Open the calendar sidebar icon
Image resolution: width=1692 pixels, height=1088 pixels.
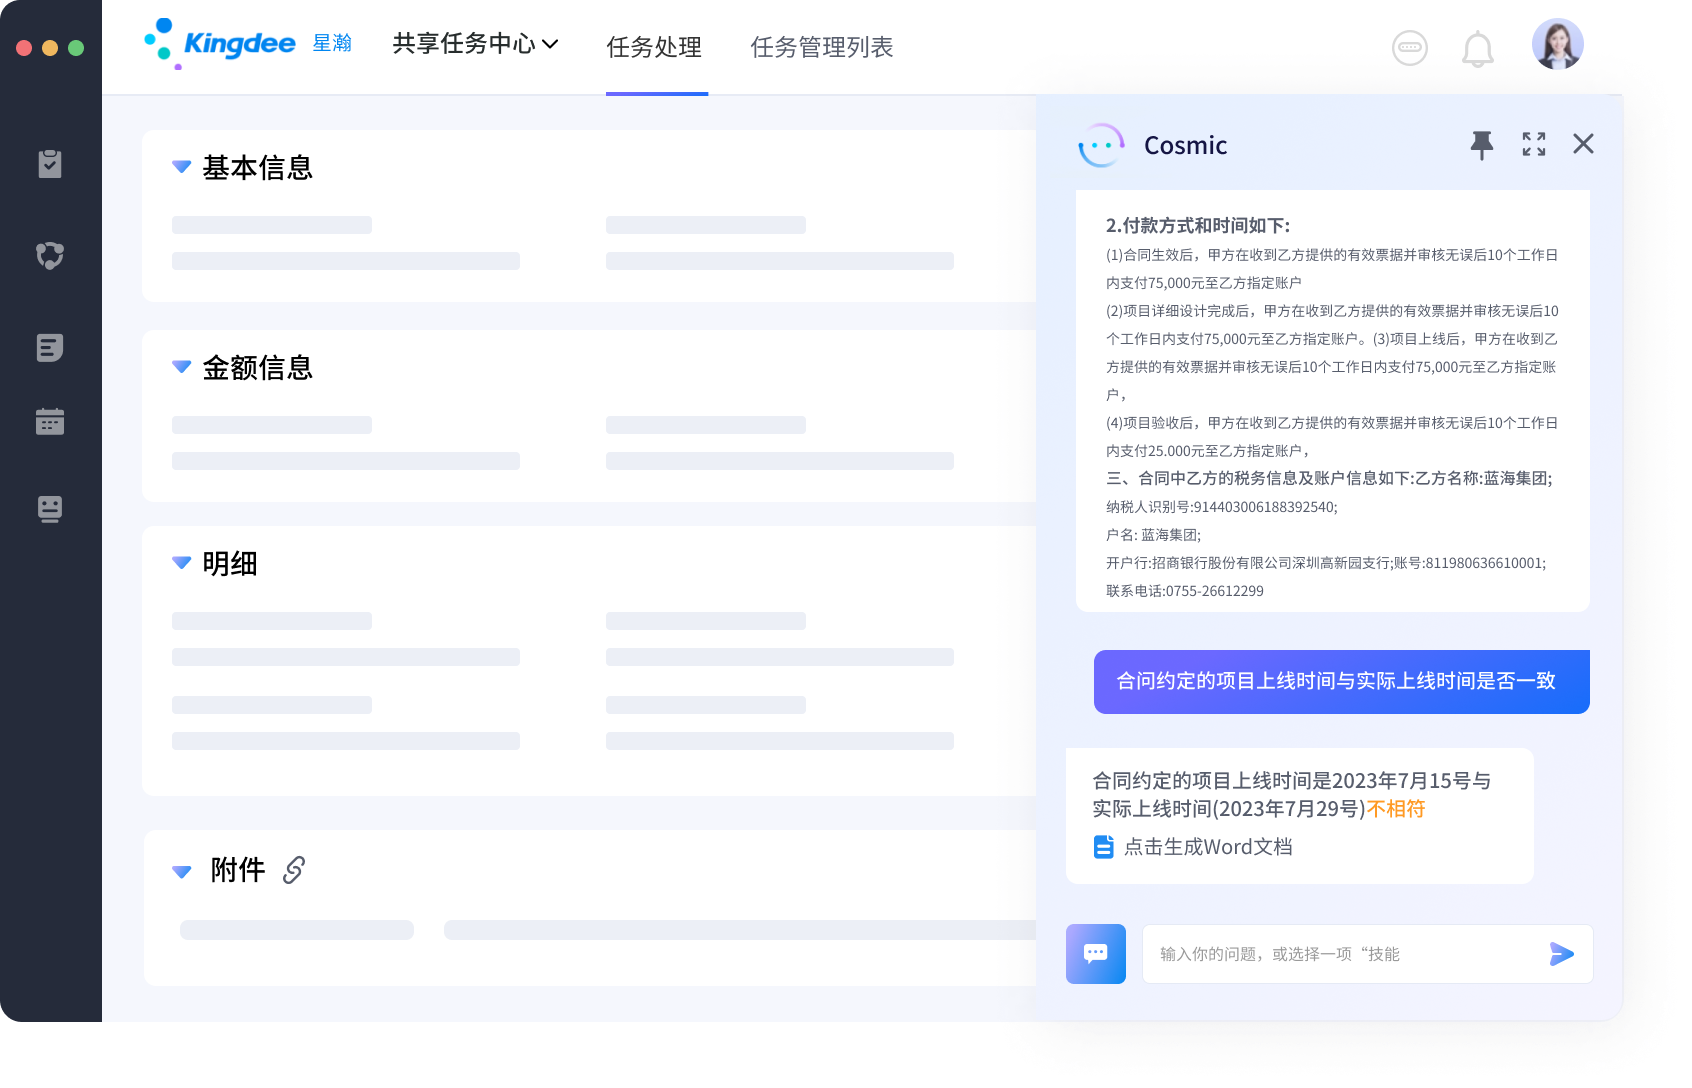point(50,422)
